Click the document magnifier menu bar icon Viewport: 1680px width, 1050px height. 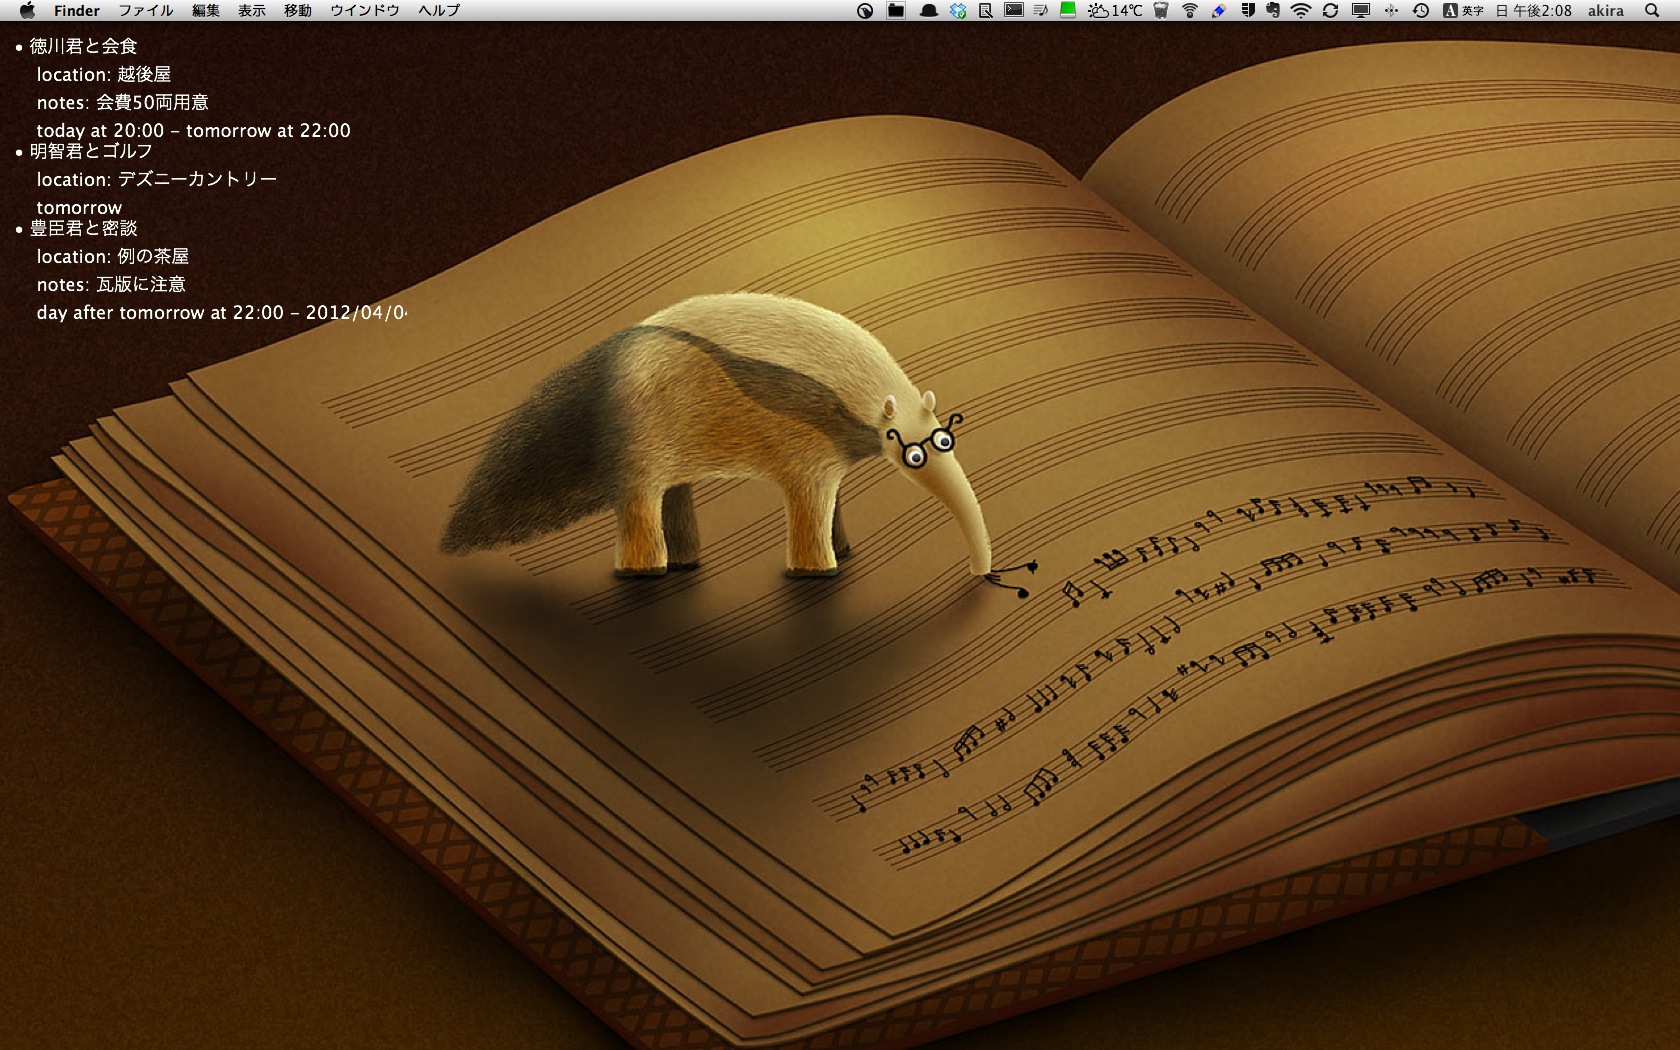tap(986, 10)
